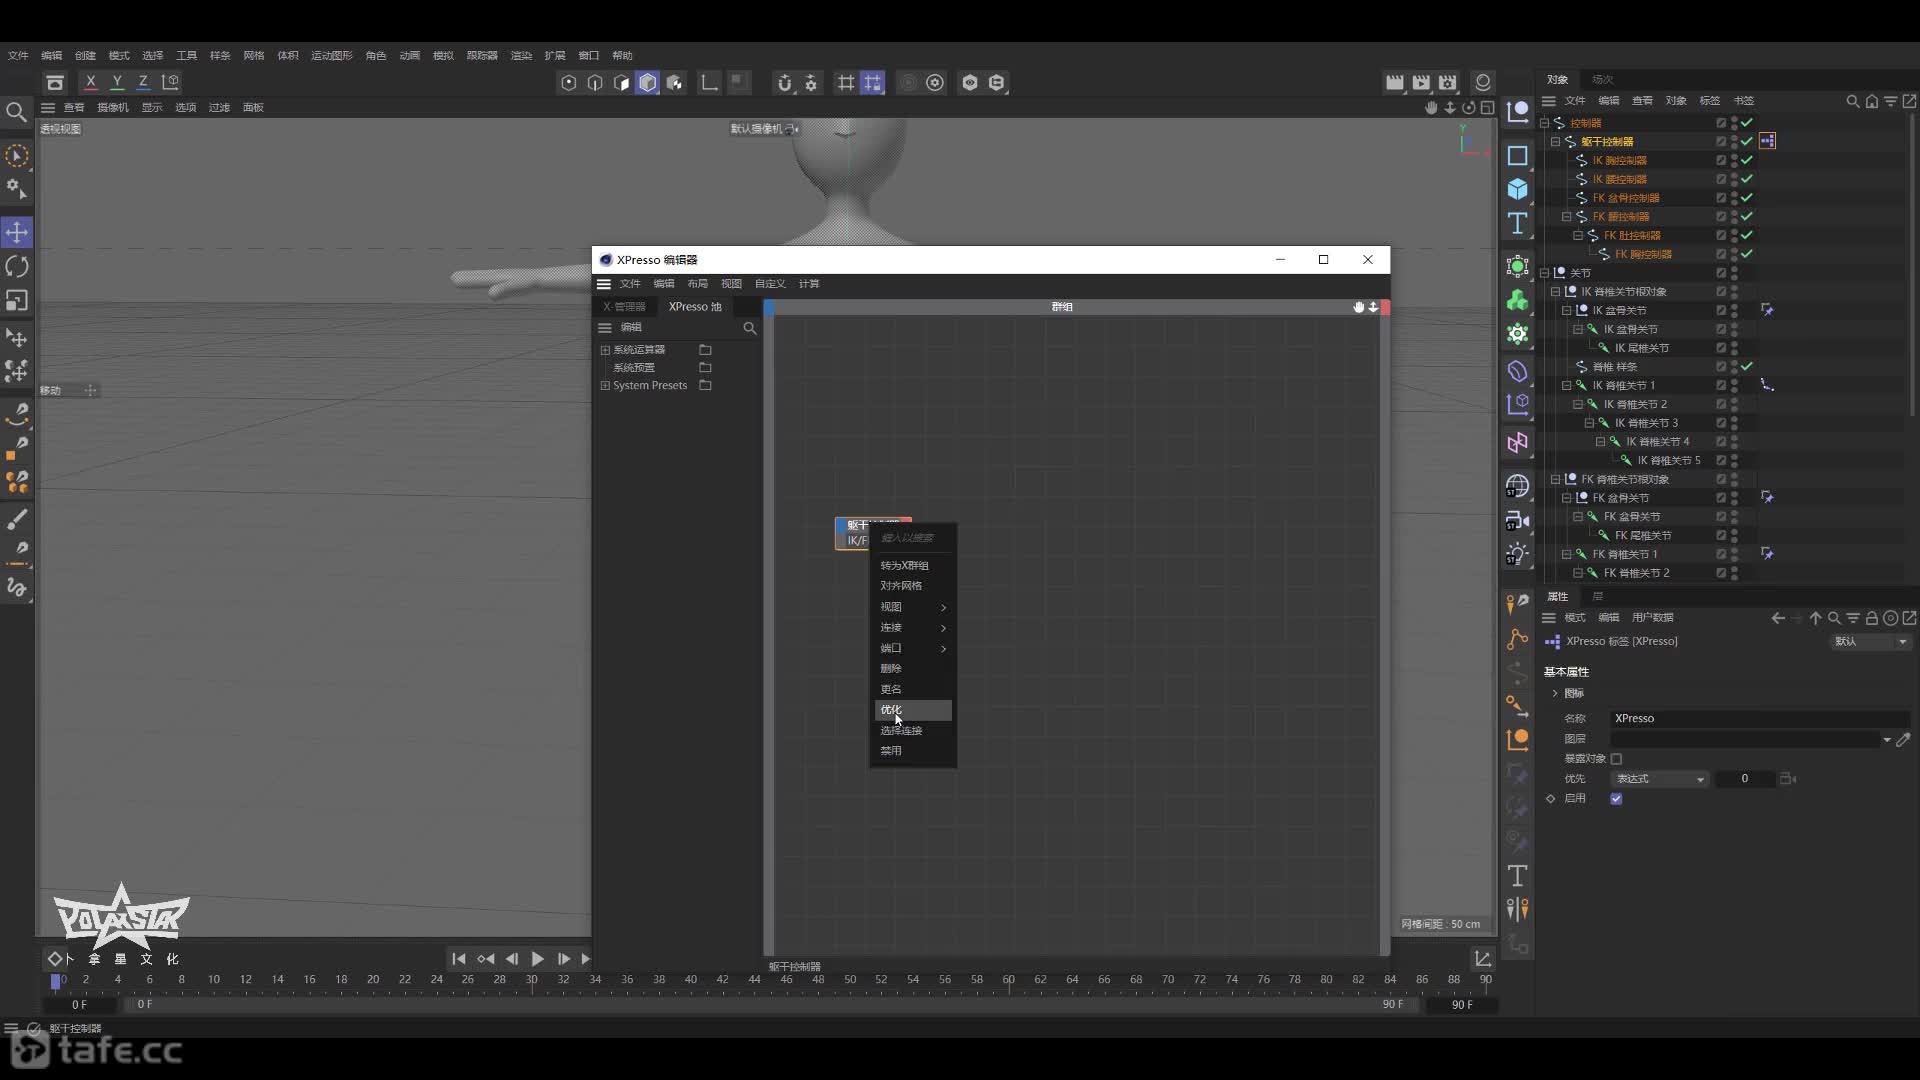This screenshot has height=1080, width=1920.
Task: Click the object manager search icon
Action: (1852, 101)
